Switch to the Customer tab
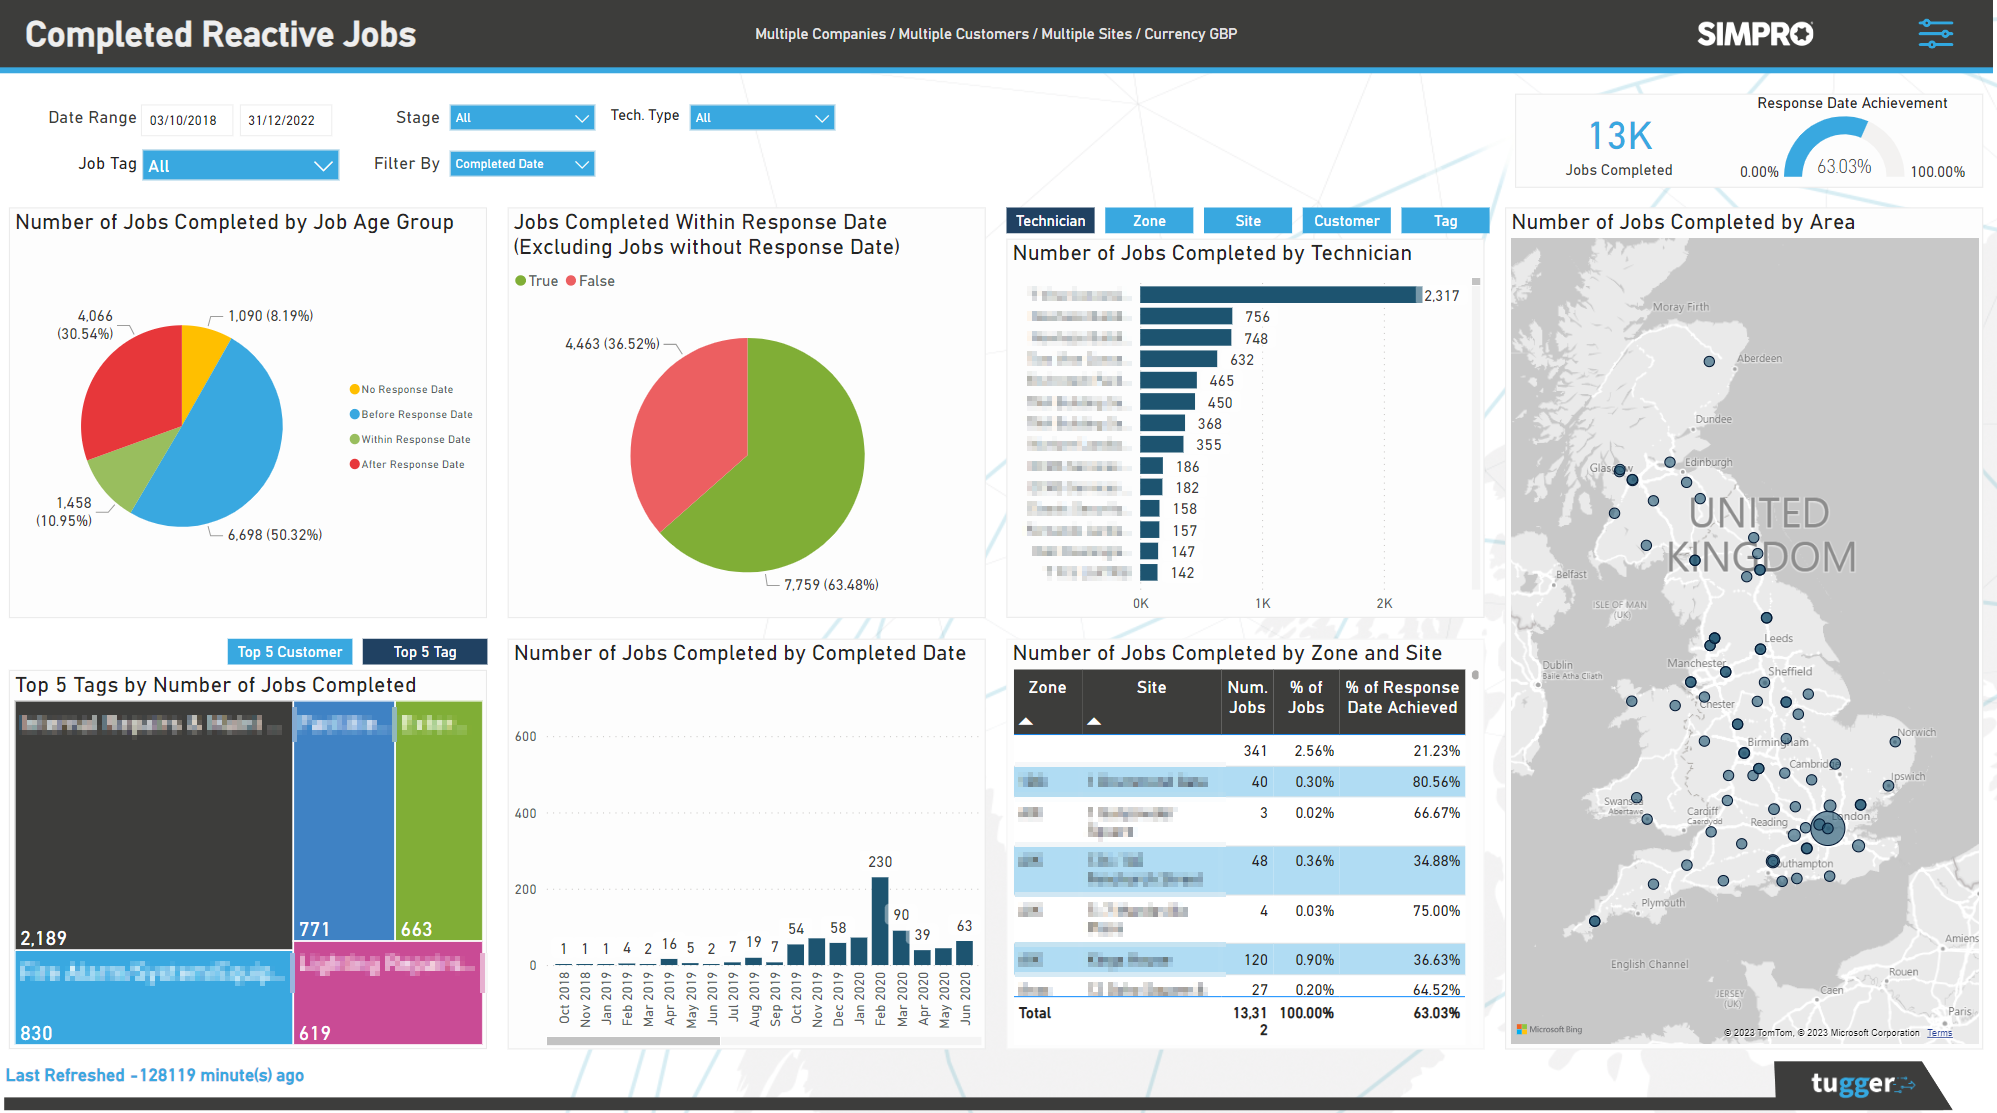 (1346, 220)
